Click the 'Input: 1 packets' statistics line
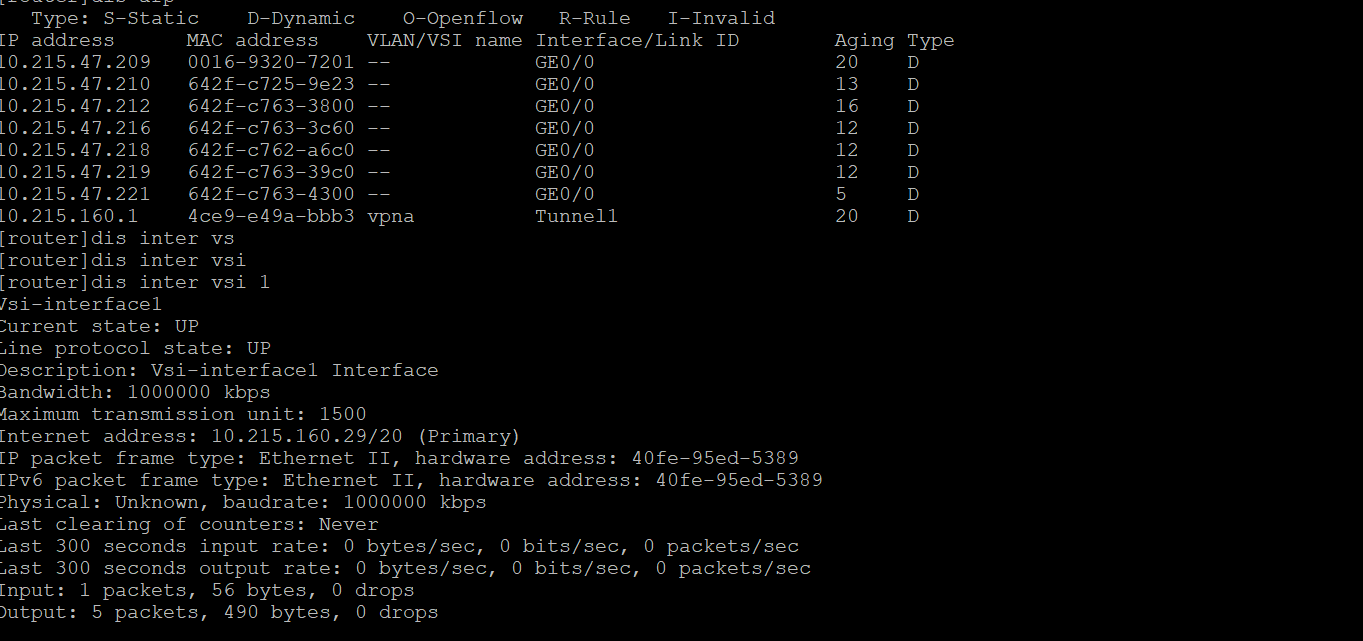 (x=206, y=590)
